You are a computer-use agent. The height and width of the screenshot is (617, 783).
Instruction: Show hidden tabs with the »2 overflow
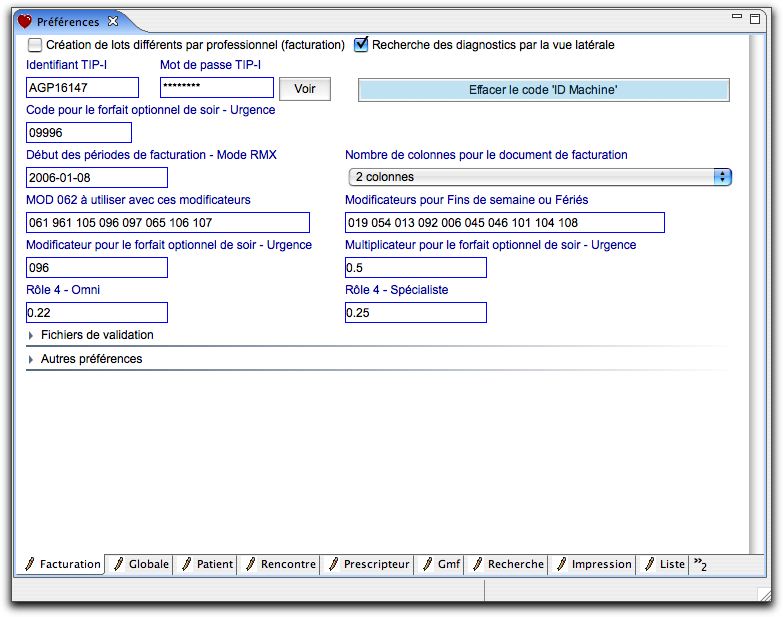point(700,565)
